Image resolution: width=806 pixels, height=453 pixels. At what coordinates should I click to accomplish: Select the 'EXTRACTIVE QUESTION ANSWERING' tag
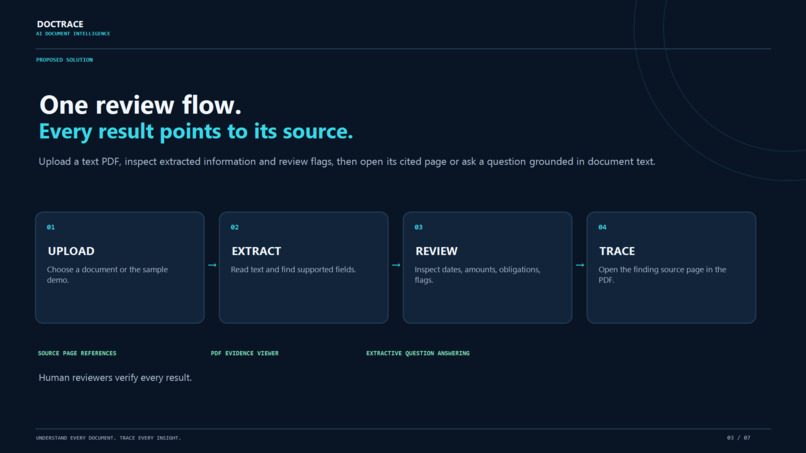coord(418,353)
